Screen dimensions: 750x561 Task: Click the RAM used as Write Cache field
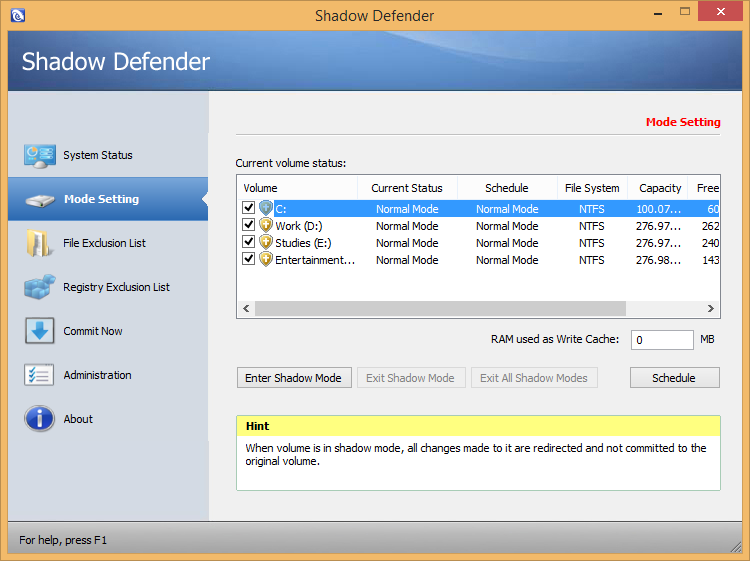point(662,340)
